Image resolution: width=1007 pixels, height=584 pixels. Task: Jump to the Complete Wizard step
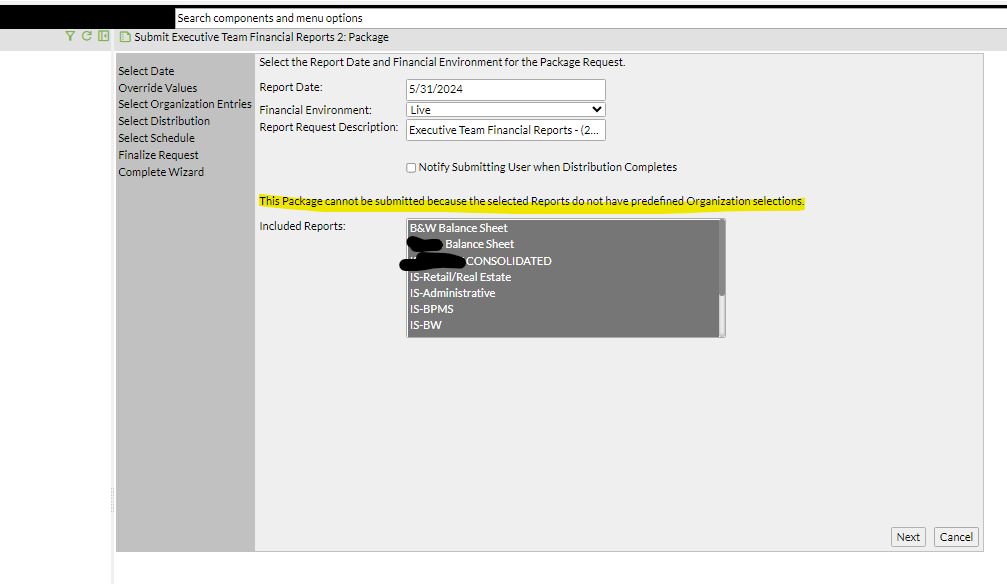161,171
